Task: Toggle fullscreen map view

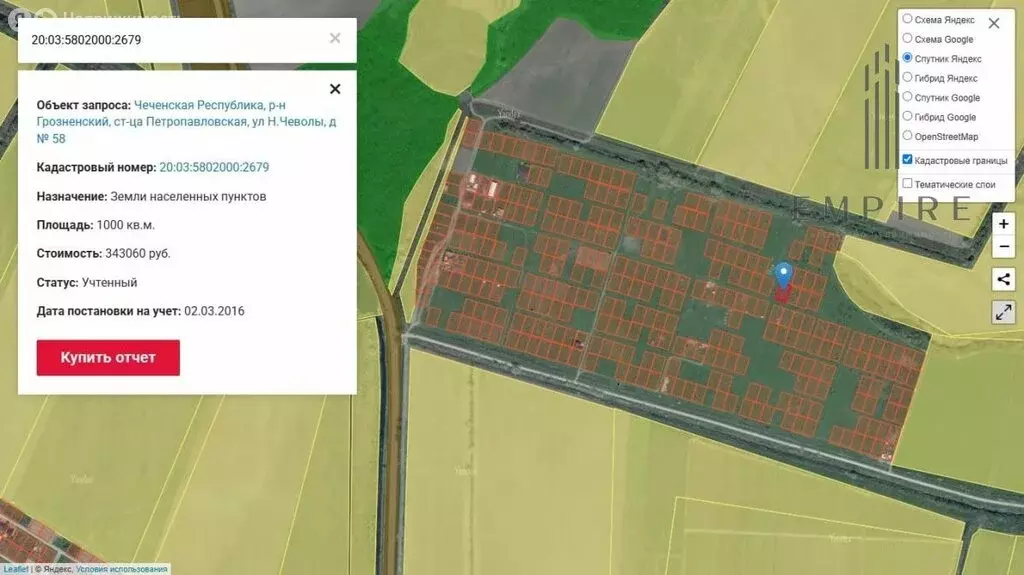Action: coord(1003,312)
